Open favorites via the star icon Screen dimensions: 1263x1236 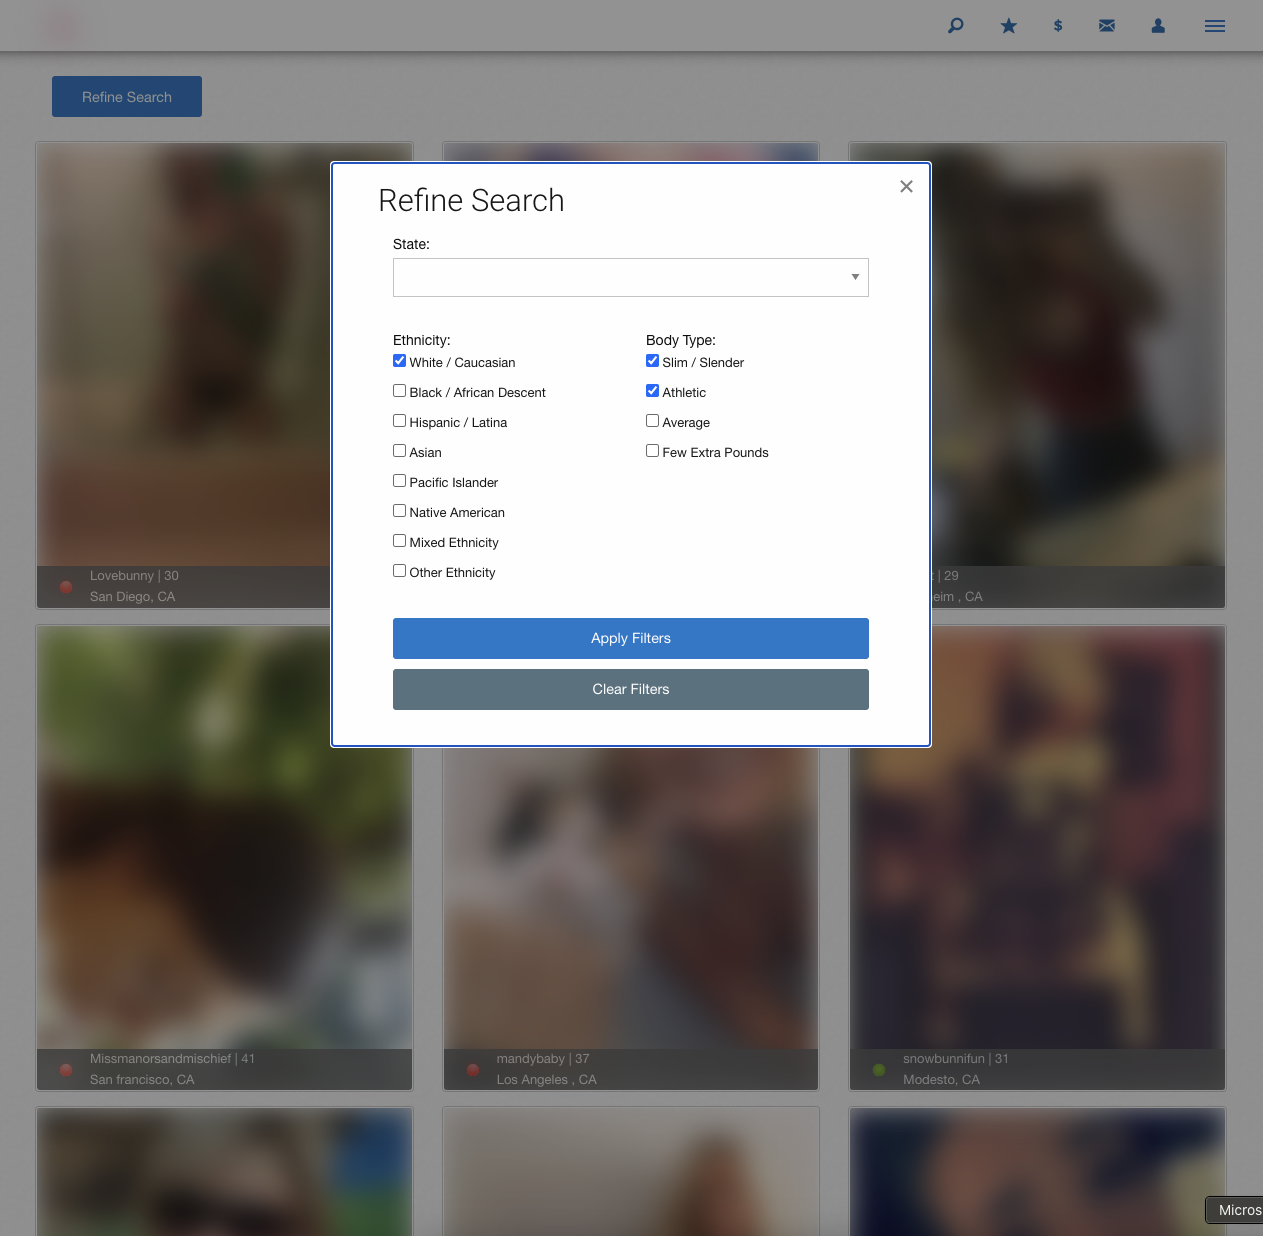tap(1008, 26)
